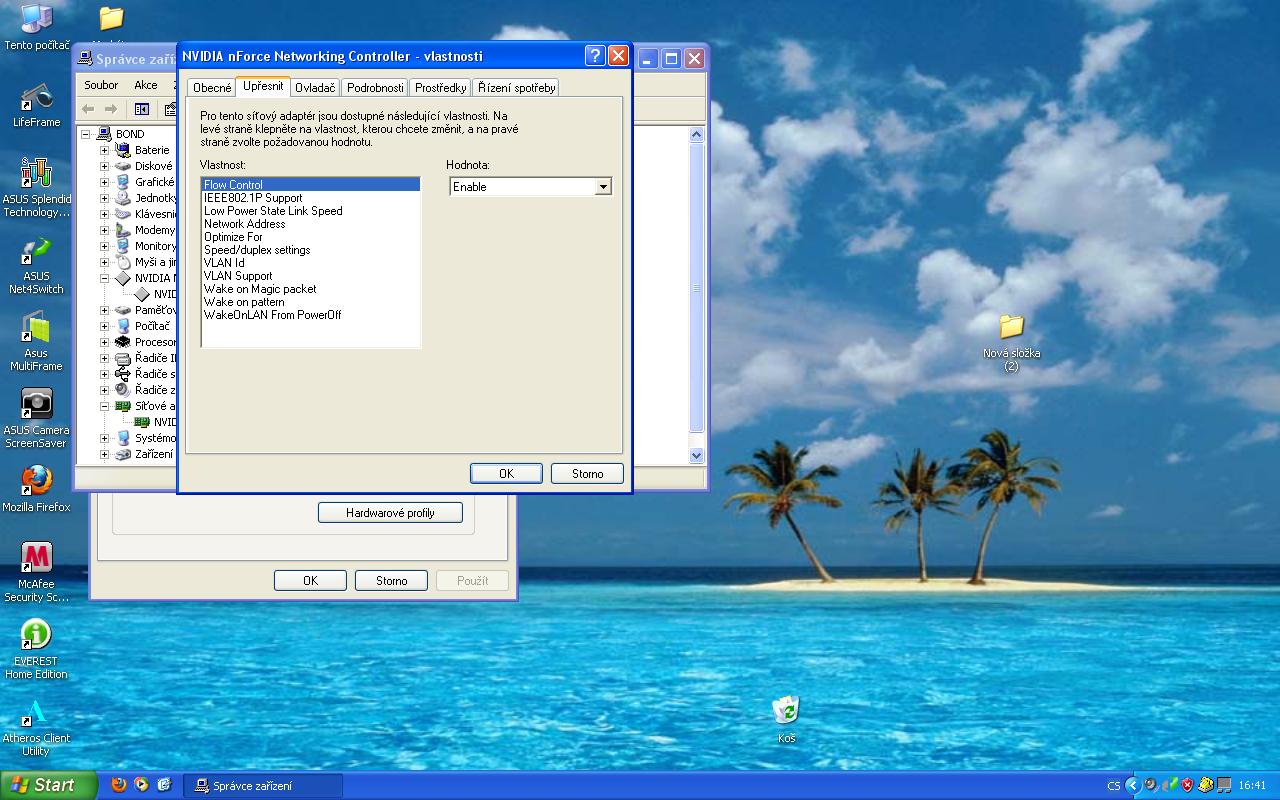Switch to the Ovladač tab
The width and height of the screenshot is (1280, 800).
pos(315,88)
